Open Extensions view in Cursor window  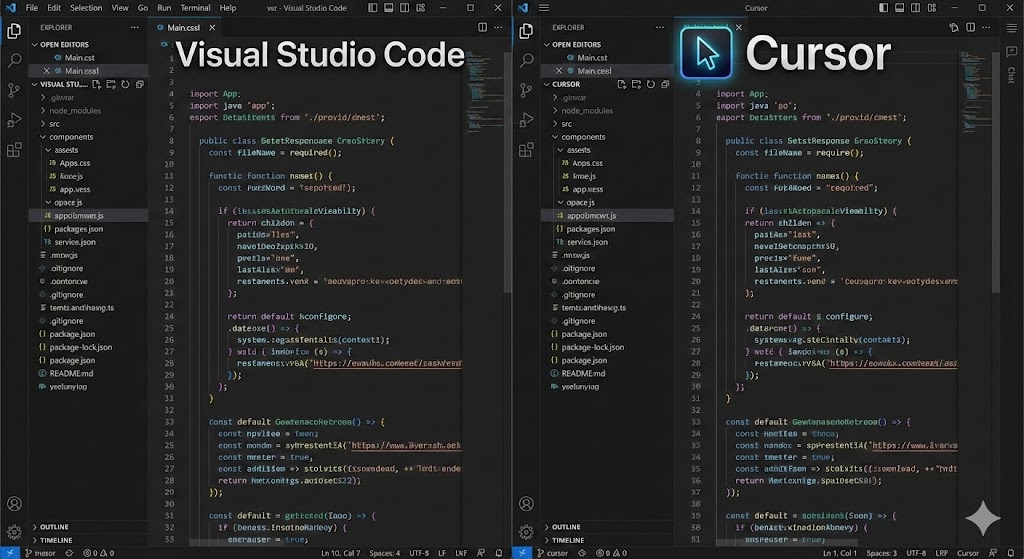click(526, 150)
